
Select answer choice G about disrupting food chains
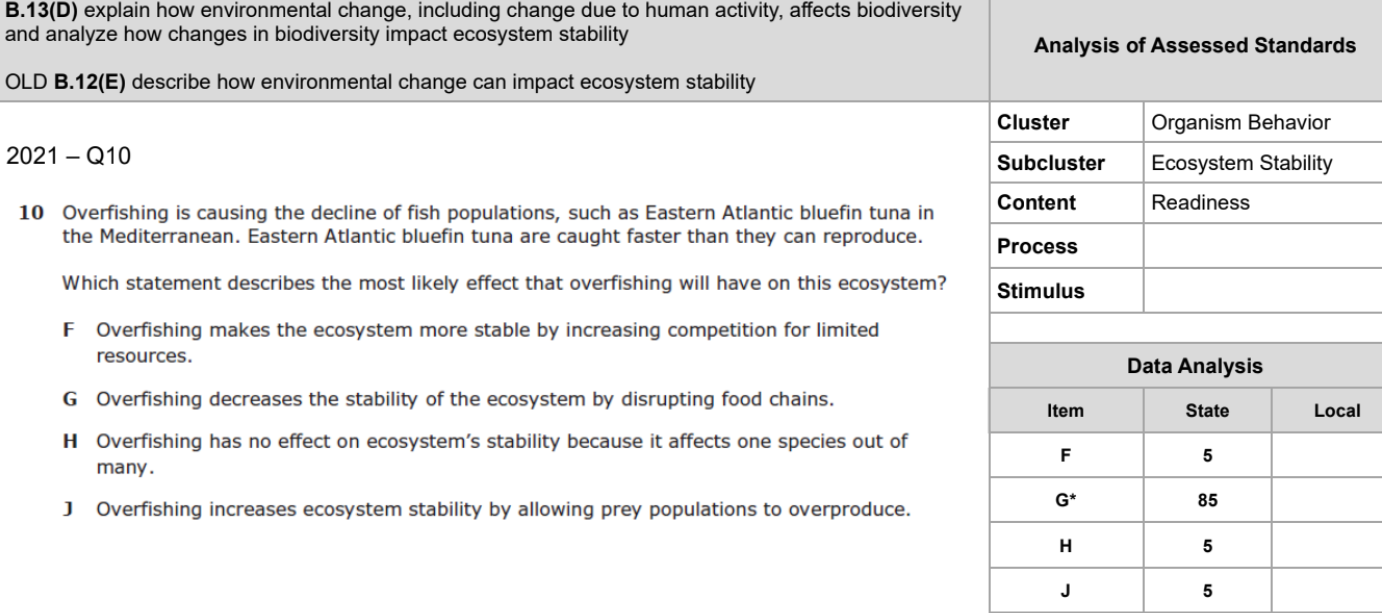pos(449,401)
